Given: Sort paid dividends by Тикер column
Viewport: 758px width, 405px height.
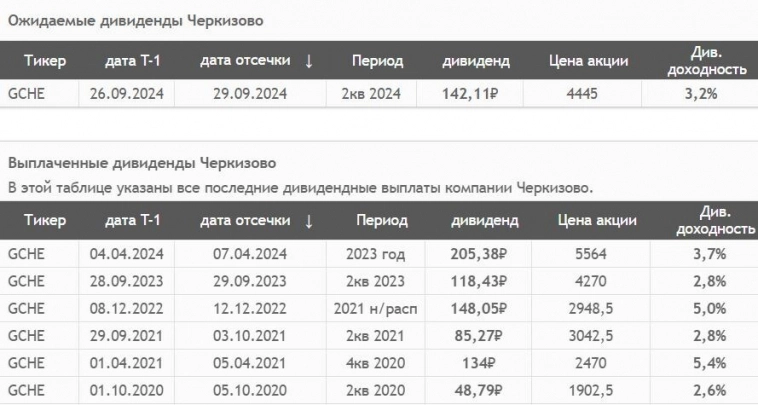Looking at the screenshot, I should pyautogui.click(x=45, y=221).
